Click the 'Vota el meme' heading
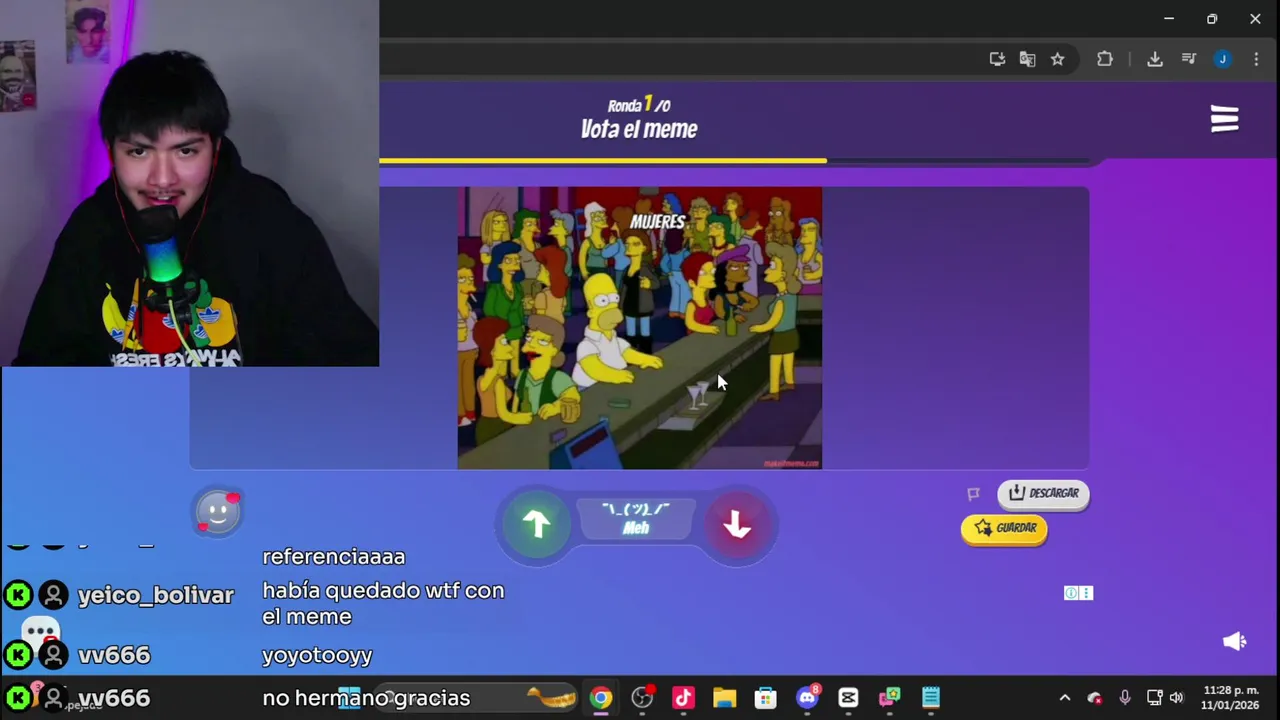The width and height of the screenshot is (1280, 720). [x=639, y=129]
